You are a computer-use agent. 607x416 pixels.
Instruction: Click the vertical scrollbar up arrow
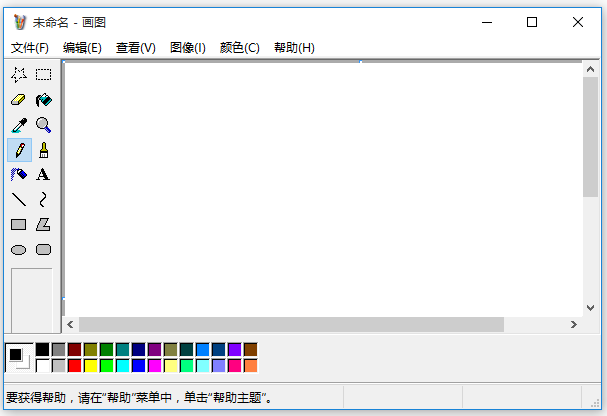coord(590,69)
